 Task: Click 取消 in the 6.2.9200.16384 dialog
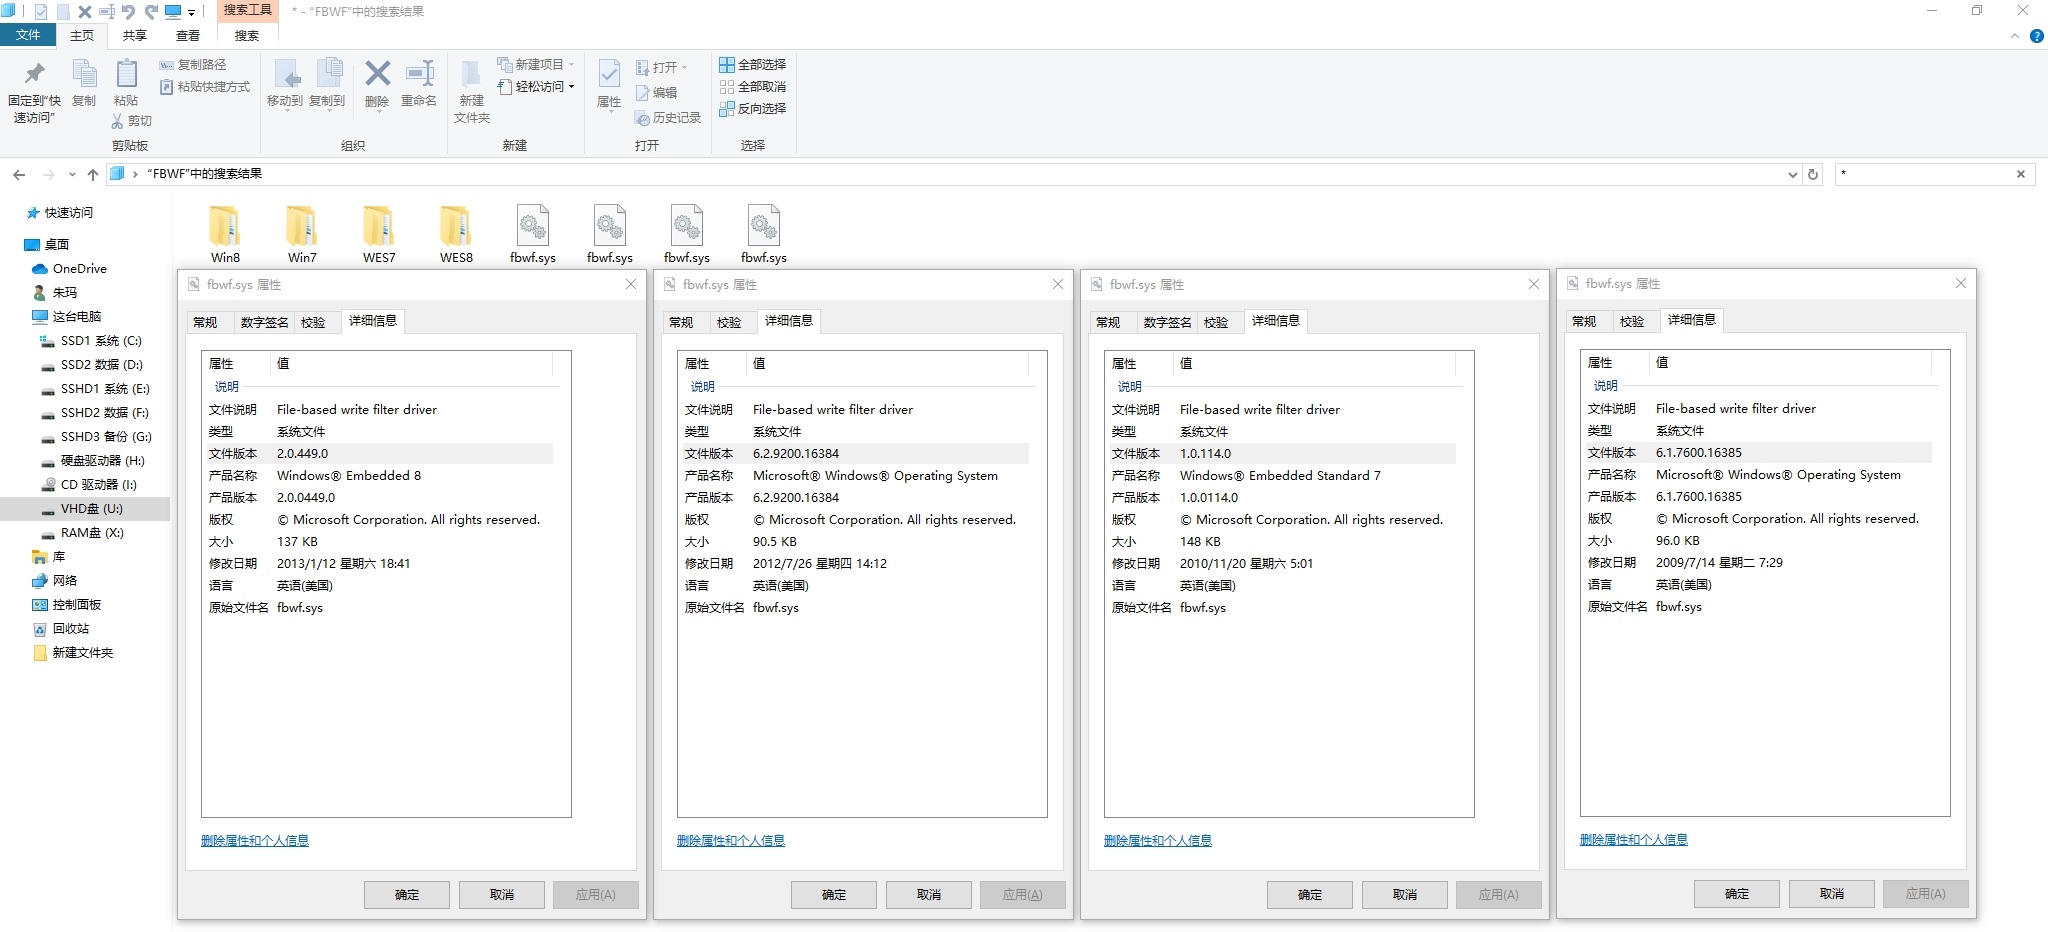[929, 894]
